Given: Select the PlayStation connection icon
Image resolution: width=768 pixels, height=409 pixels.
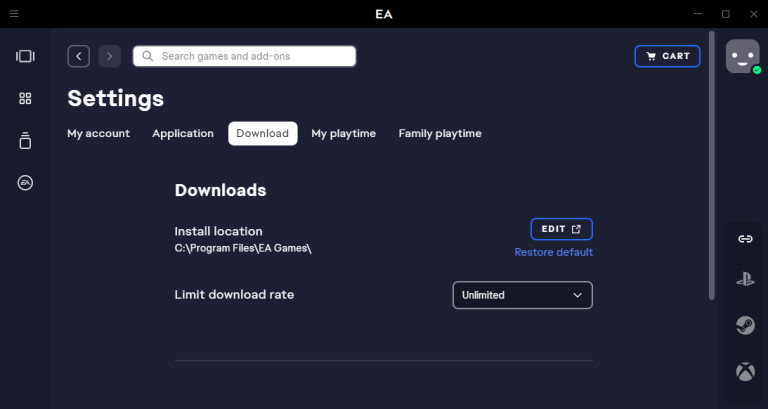Looking at the screenshot, I should (x=745, y=281).
